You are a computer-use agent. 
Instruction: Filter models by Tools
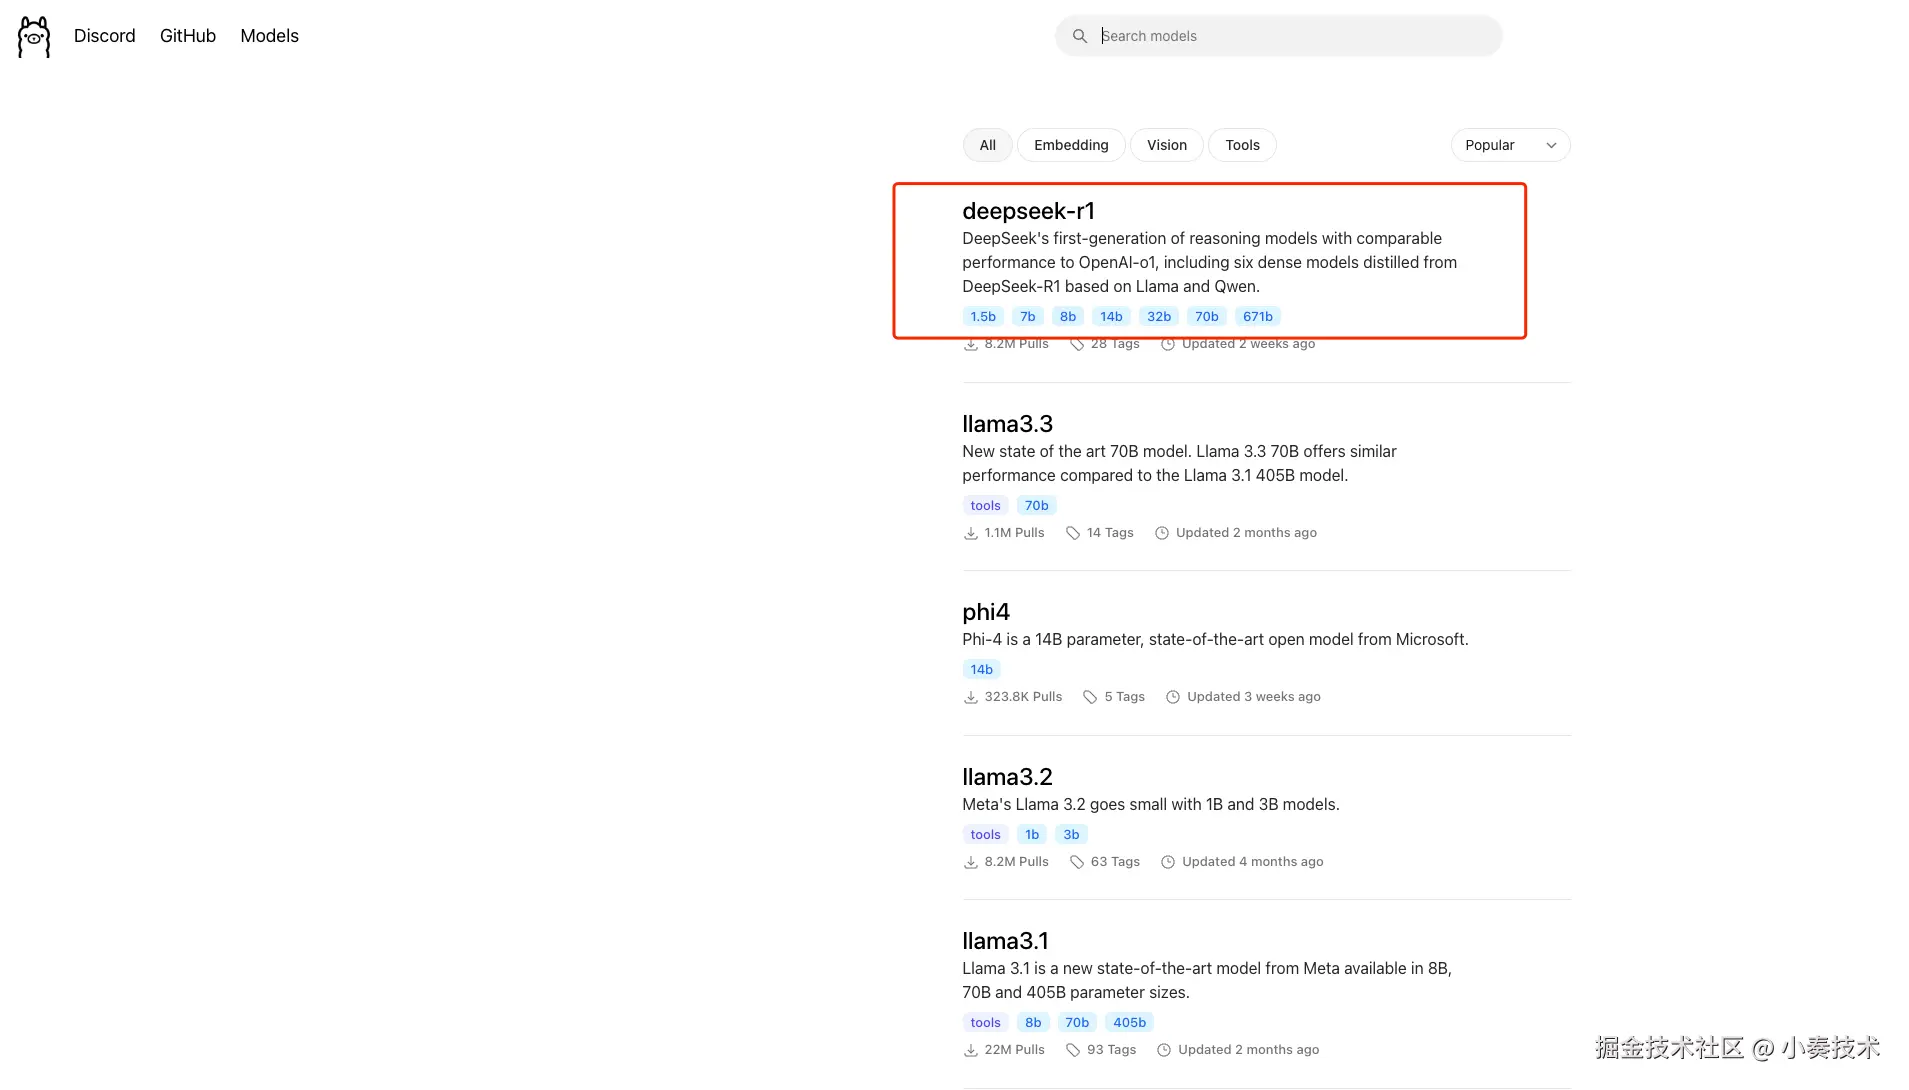1242,145
